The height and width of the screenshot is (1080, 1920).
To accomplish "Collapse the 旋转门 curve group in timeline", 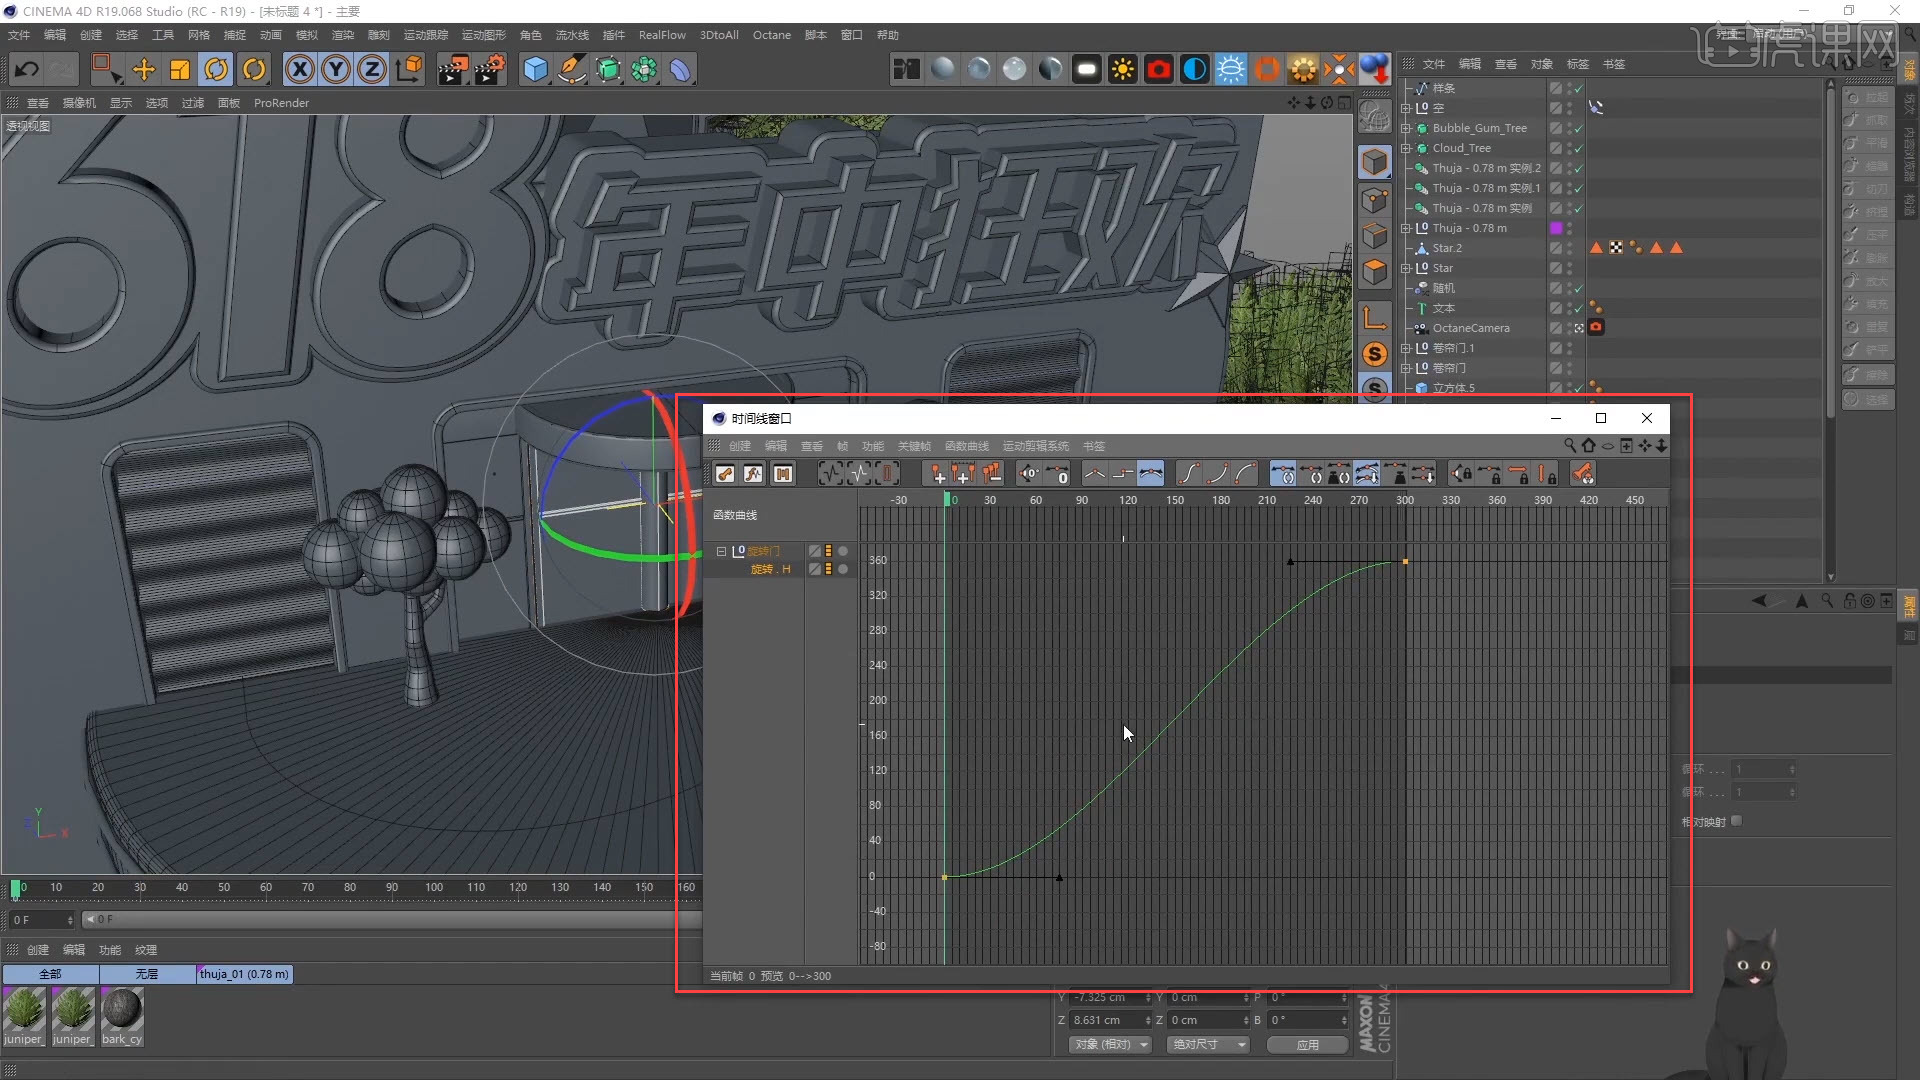I will [x=721, y=551].
